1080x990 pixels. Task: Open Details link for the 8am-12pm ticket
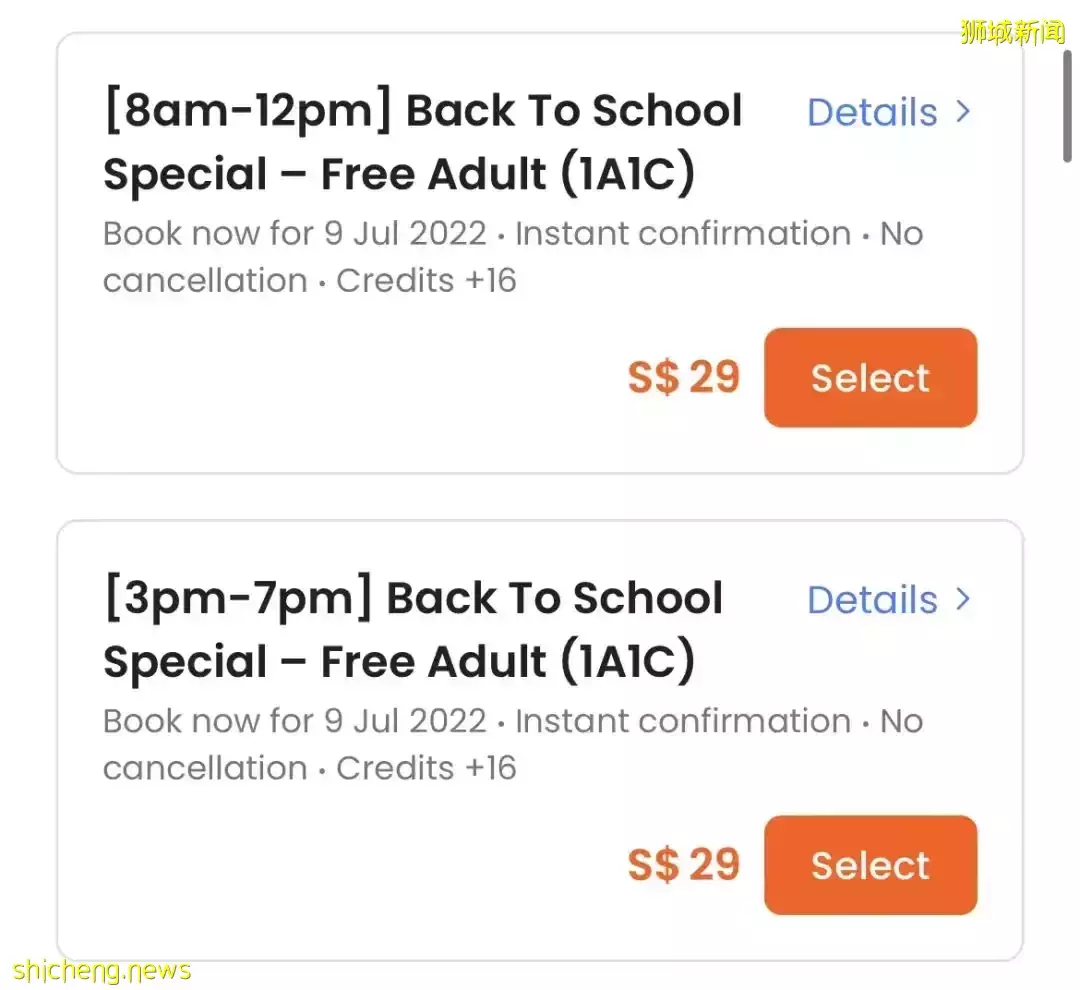point(872,113)
